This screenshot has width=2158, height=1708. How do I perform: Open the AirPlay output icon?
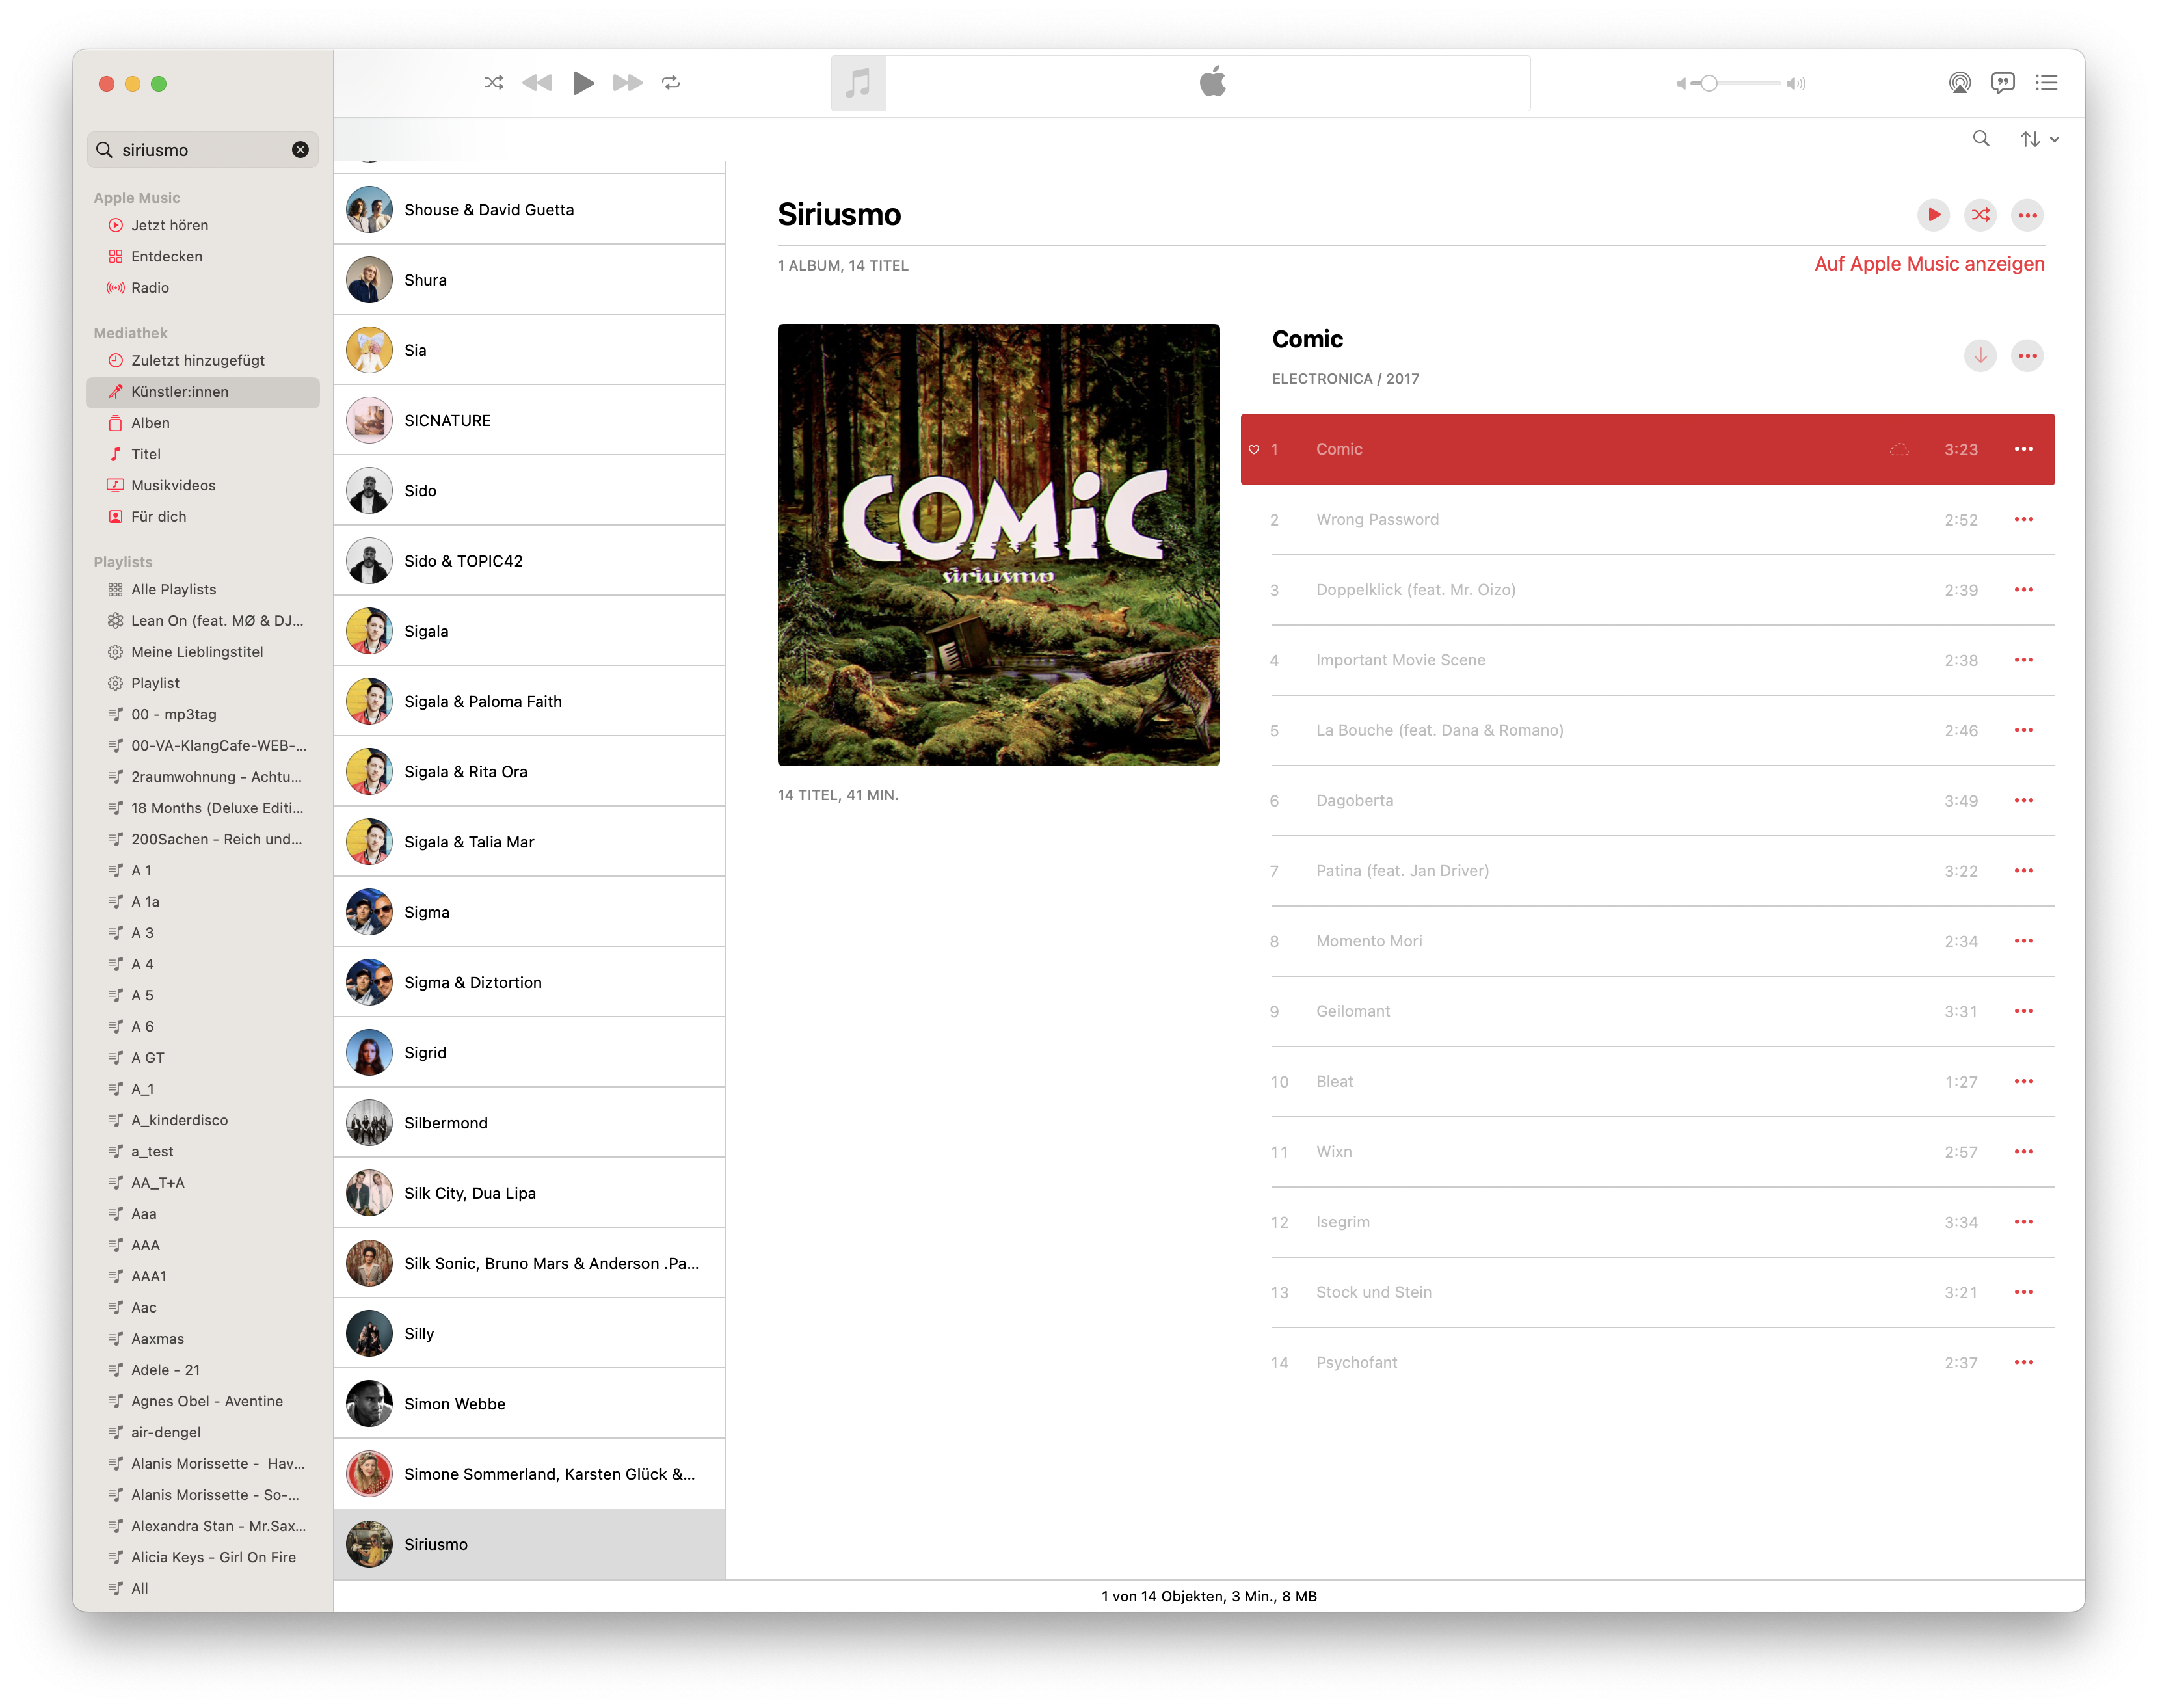click(x=1959, y=83)
